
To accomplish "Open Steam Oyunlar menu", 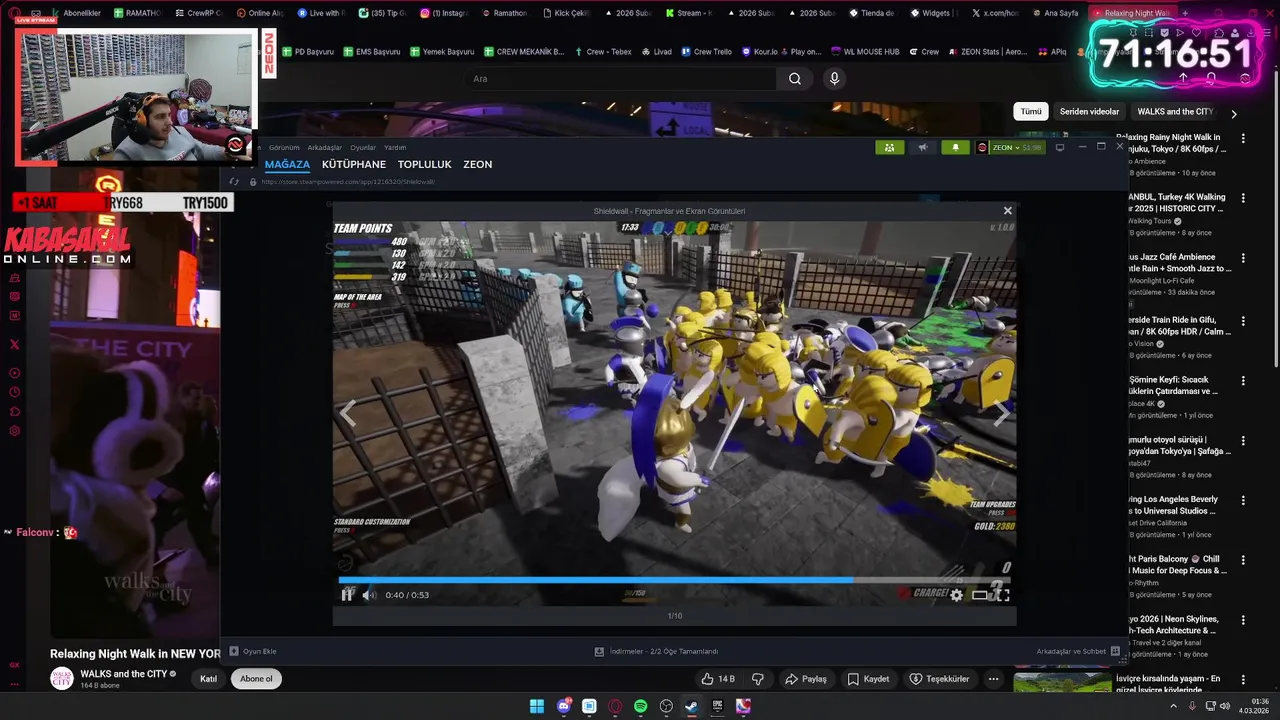I will coord(363,147).
